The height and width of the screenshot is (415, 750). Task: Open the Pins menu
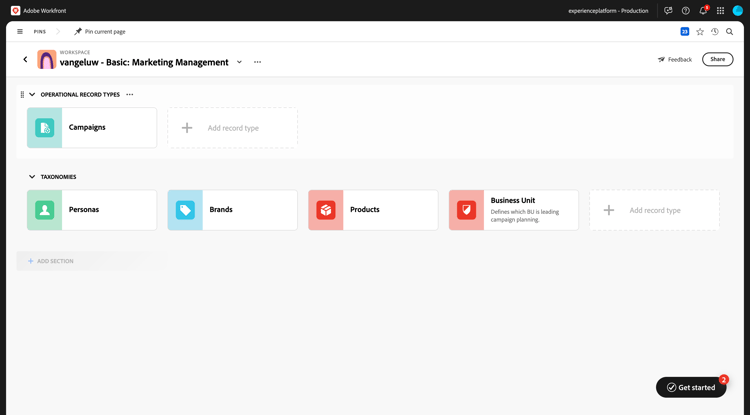40,32
